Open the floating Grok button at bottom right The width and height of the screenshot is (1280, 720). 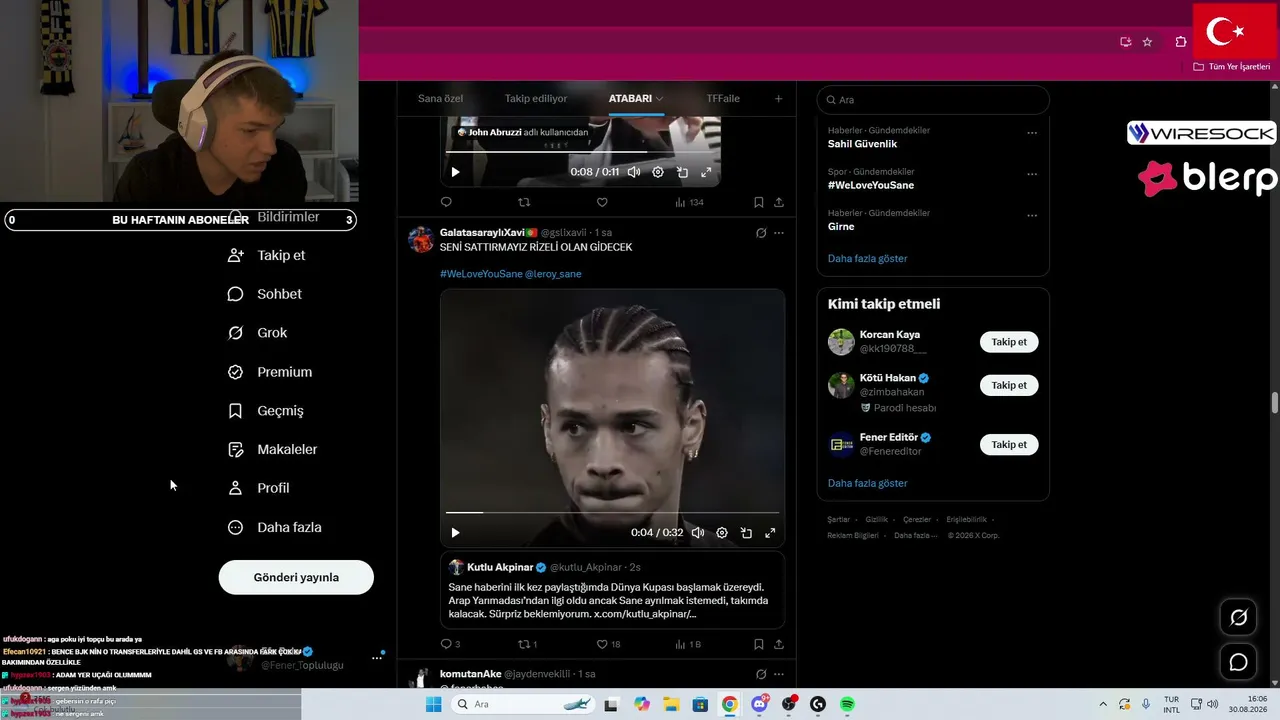point(1238,618)
